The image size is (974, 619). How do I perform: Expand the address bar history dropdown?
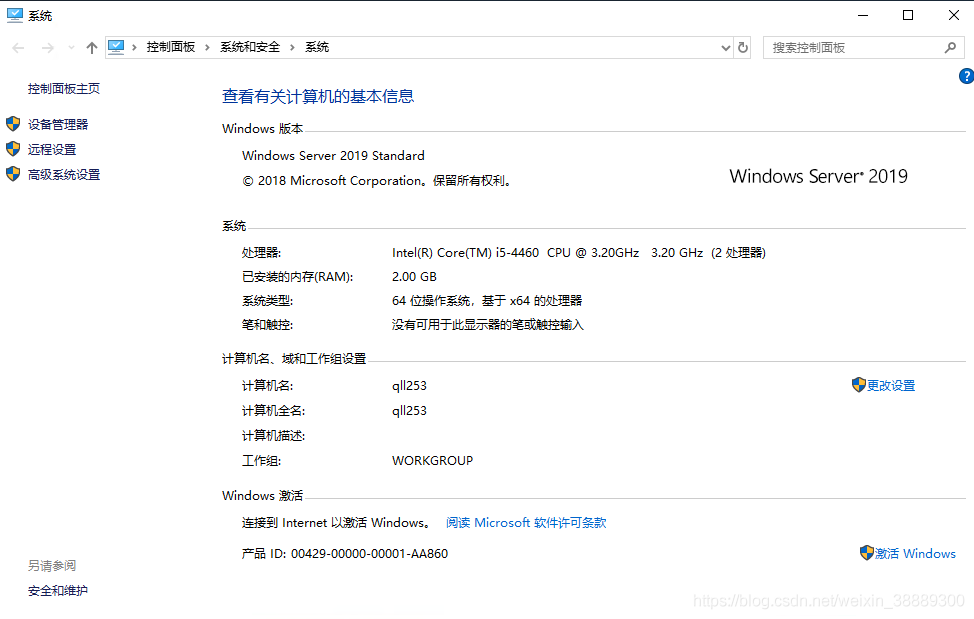click(x=726, y=47)
